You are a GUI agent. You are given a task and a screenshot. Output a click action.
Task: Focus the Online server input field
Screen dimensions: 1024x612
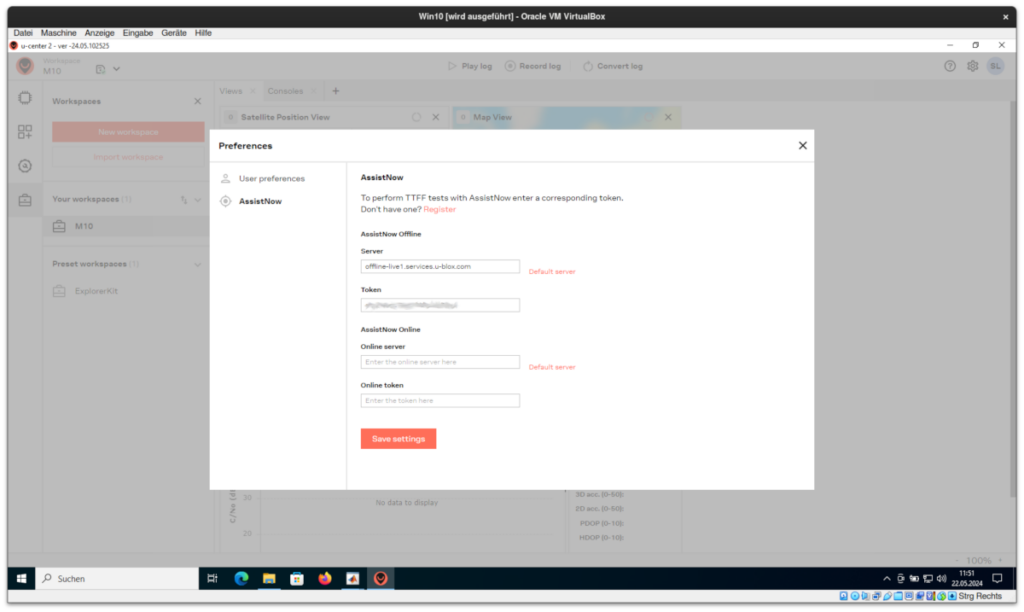click(x=440, y=362)
